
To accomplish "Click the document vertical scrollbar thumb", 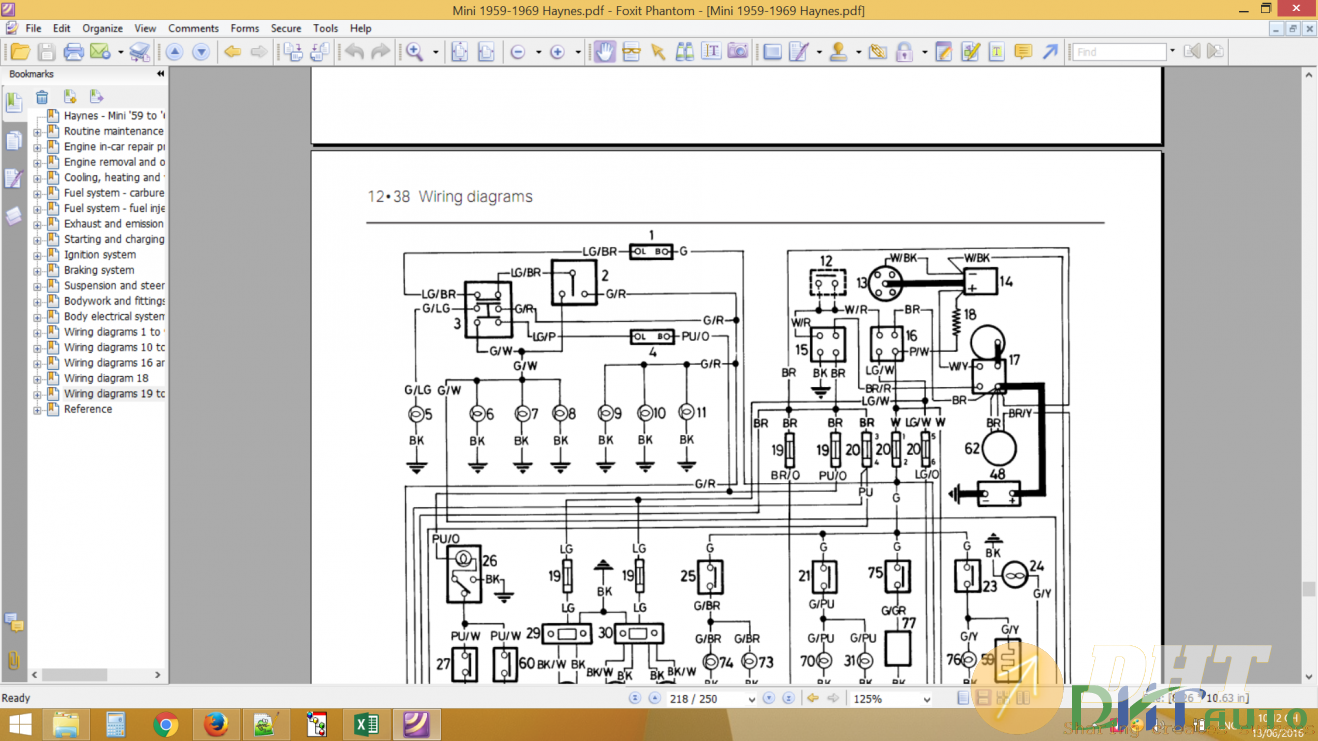I will (x=1309, y=589).
